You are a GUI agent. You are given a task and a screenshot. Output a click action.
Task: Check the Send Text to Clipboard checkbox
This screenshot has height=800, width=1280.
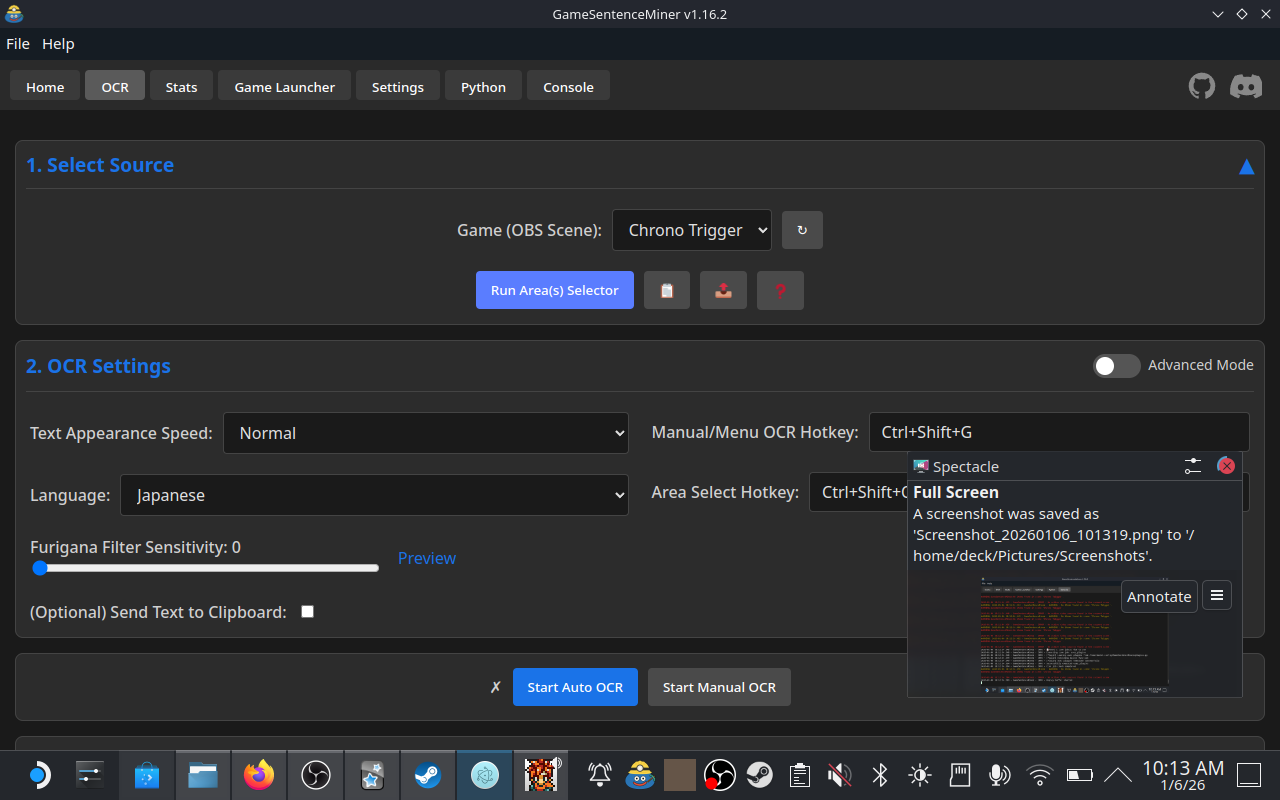(x=307, y=611)
